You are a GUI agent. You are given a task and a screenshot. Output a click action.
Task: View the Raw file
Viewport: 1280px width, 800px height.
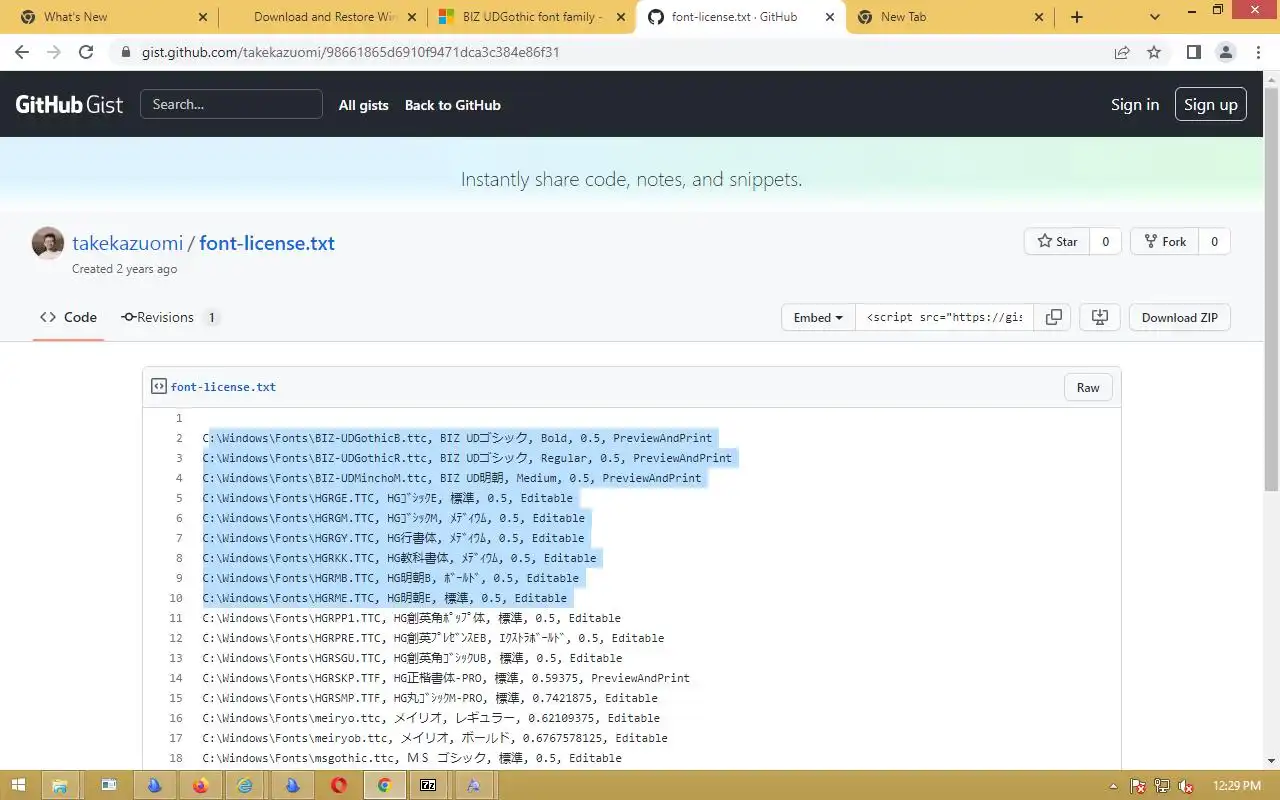(x=1088, y=387)
